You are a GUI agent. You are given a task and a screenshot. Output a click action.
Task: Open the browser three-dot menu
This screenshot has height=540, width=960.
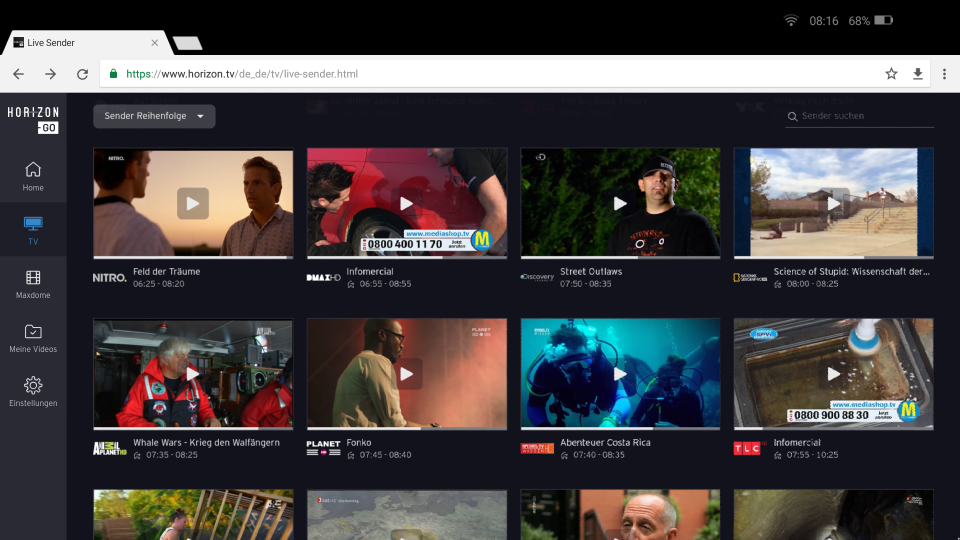click(x=944, y=74)
